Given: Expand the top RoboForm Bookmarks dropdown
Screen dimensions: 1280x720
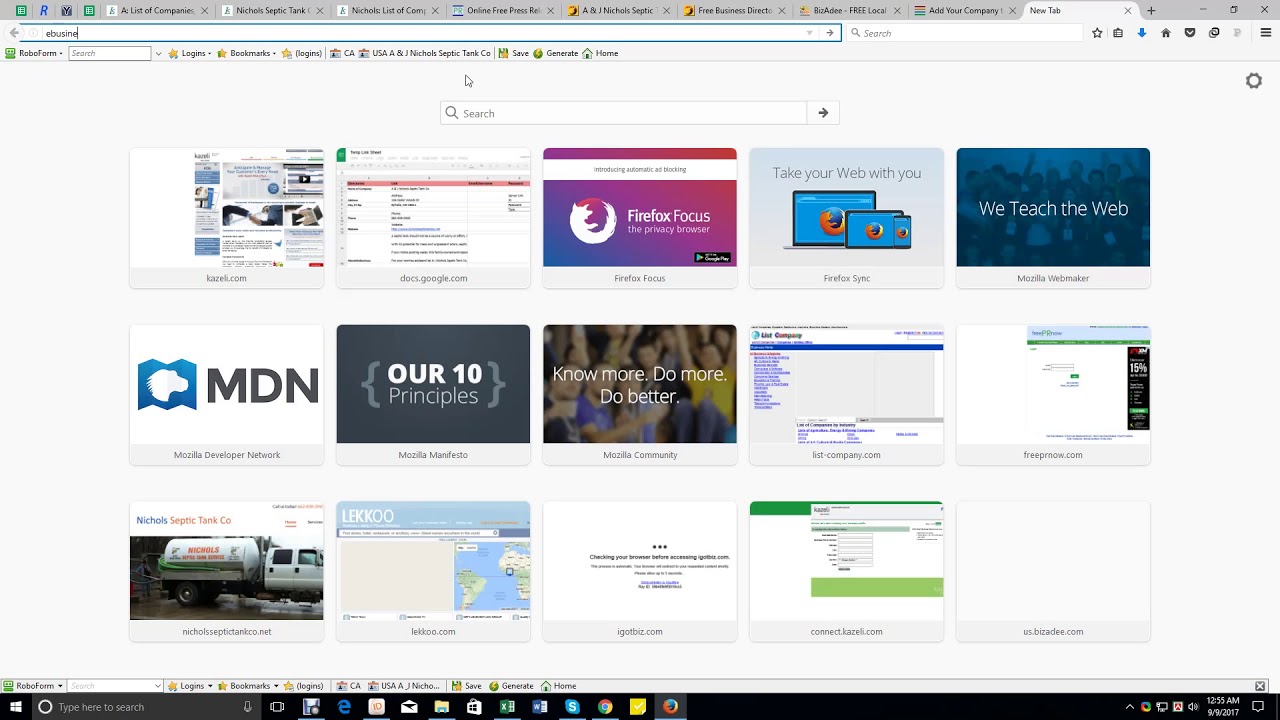Looking at the screenshot, I should (x=276, y=53).
